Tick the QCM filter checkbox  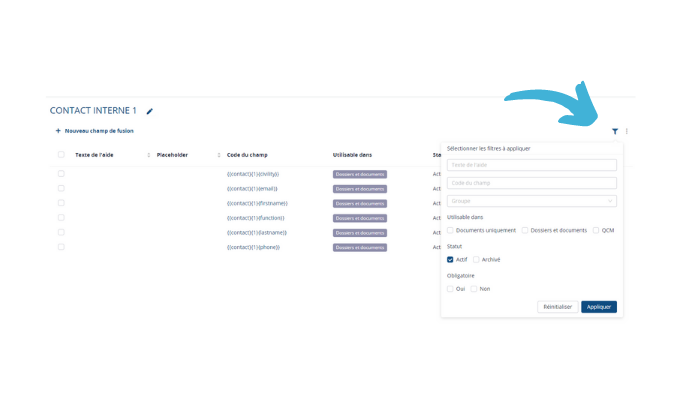pyautogui.click(x=596, y=230)
